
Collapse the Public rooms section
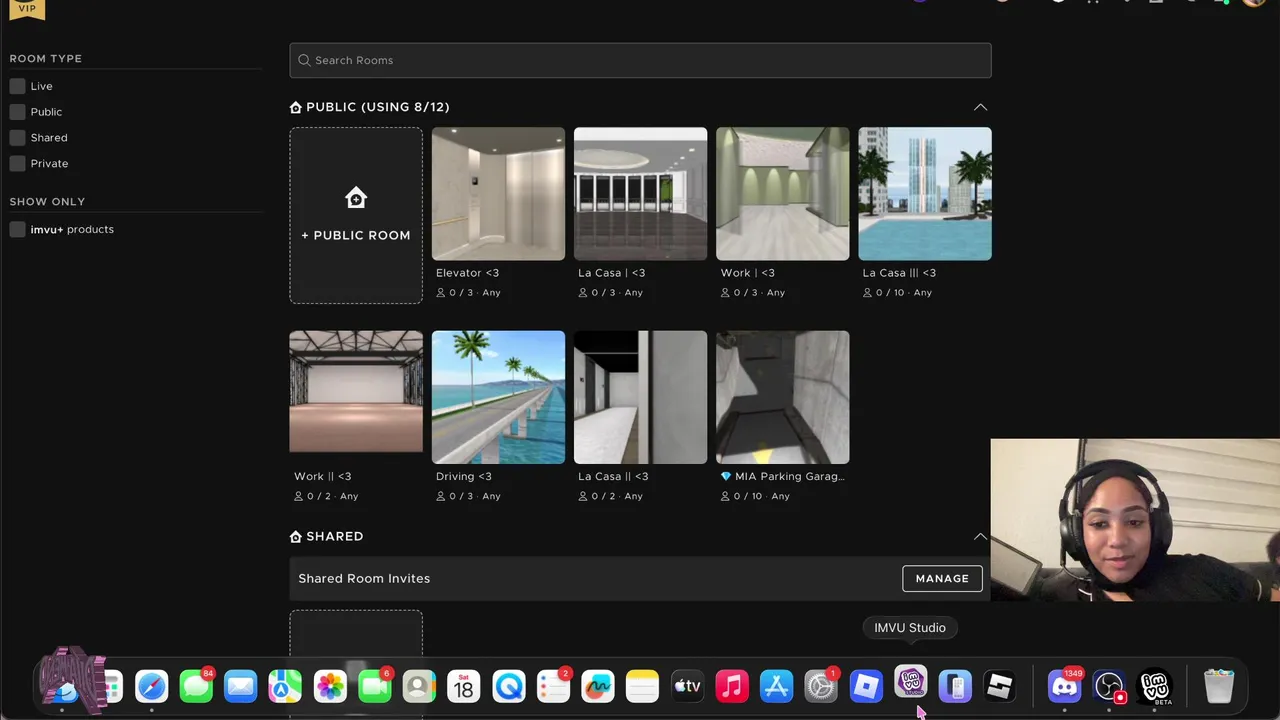click(x=980, y=107)
